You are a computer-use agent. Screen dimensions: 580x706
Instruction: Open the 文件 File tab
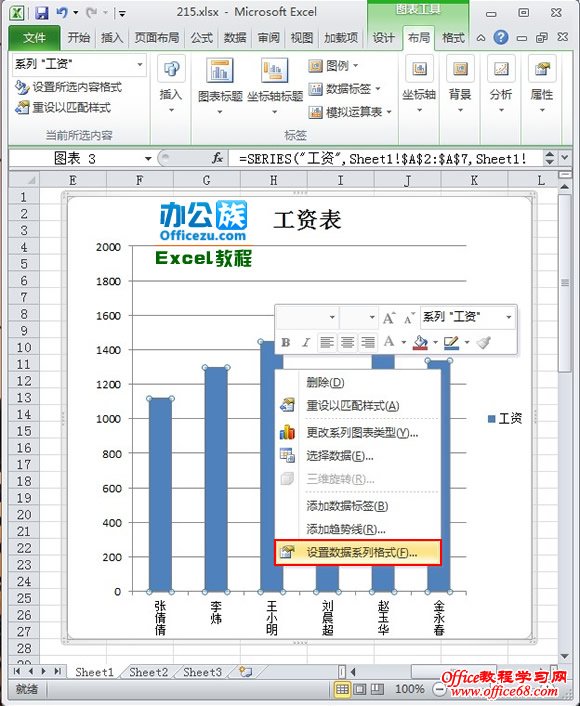[x=34, y=38]
